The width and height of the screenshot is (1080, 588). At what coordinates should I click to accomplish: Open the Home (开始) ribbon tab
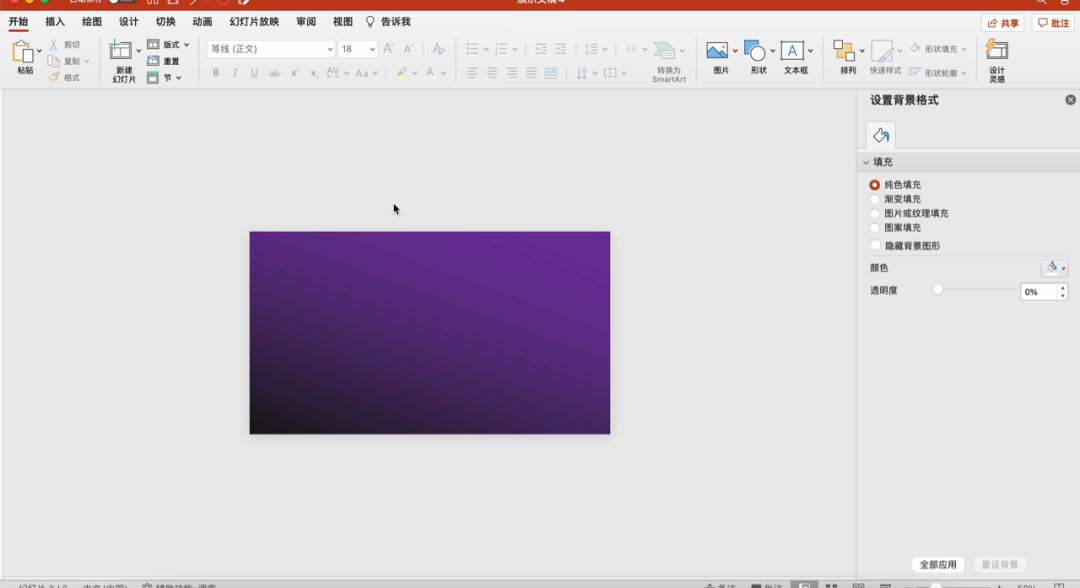click(19, 22)
